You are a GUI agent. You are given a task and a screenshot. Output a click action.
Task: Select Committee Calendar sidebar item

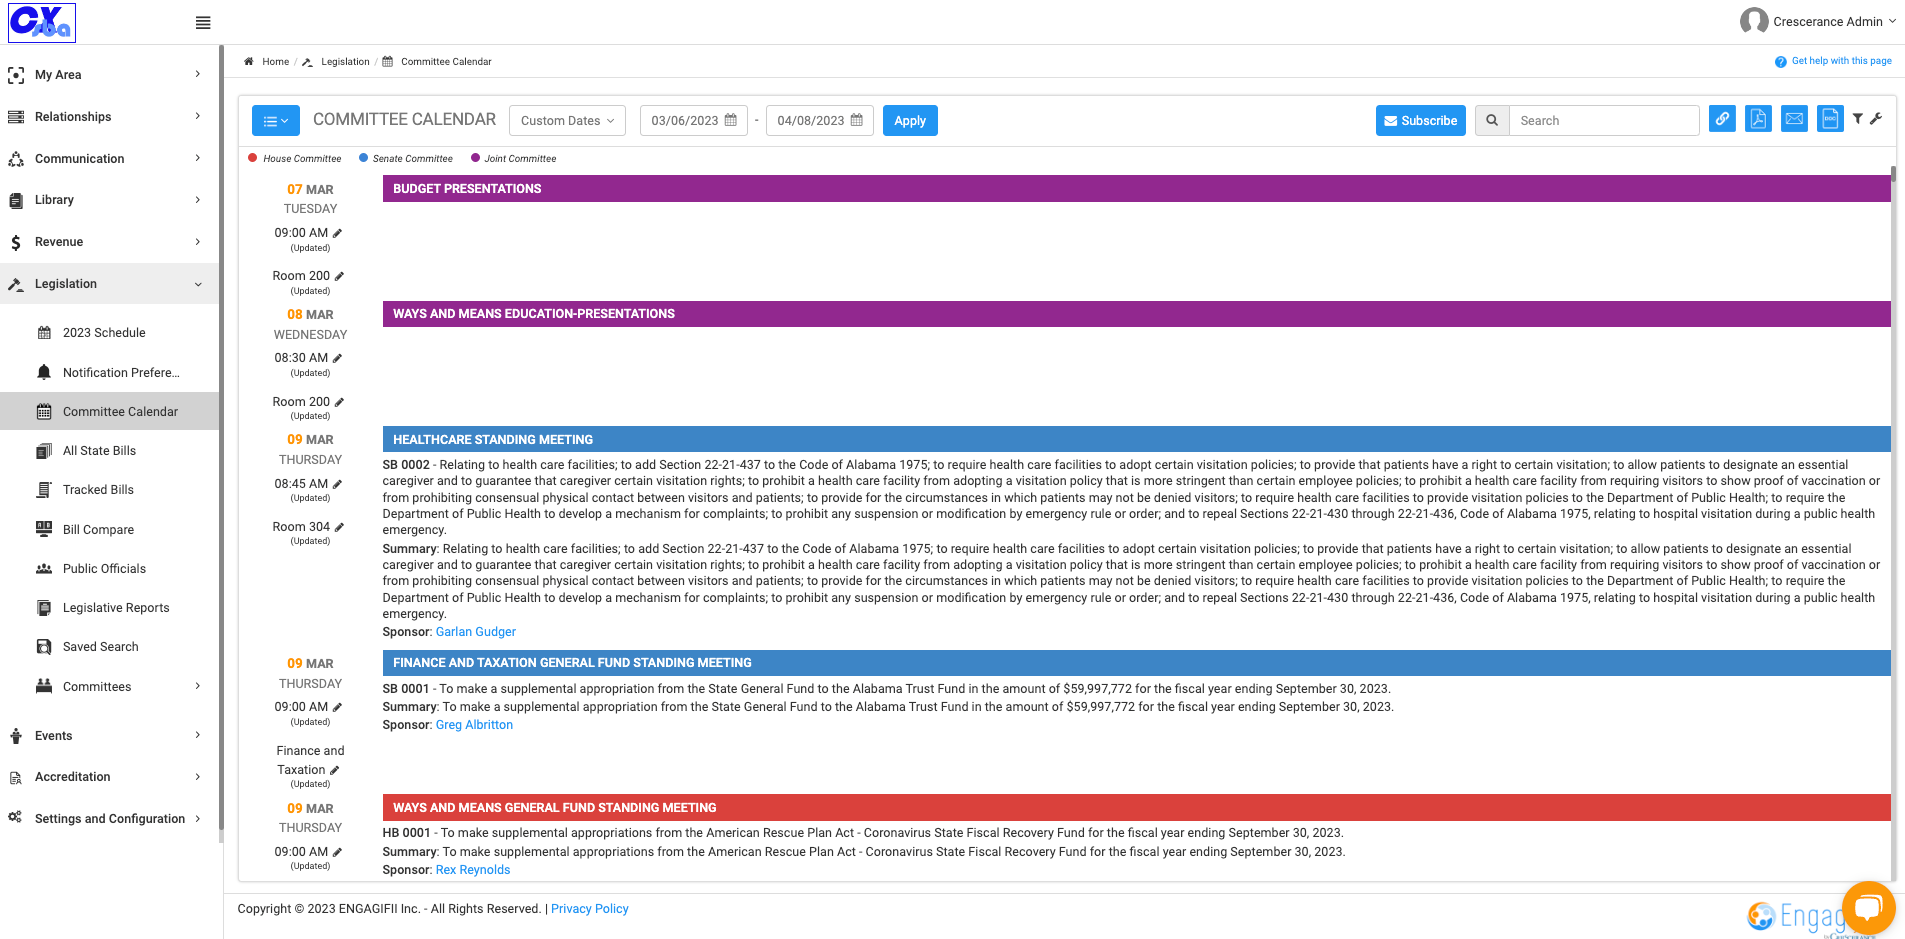tap(110, 412)
